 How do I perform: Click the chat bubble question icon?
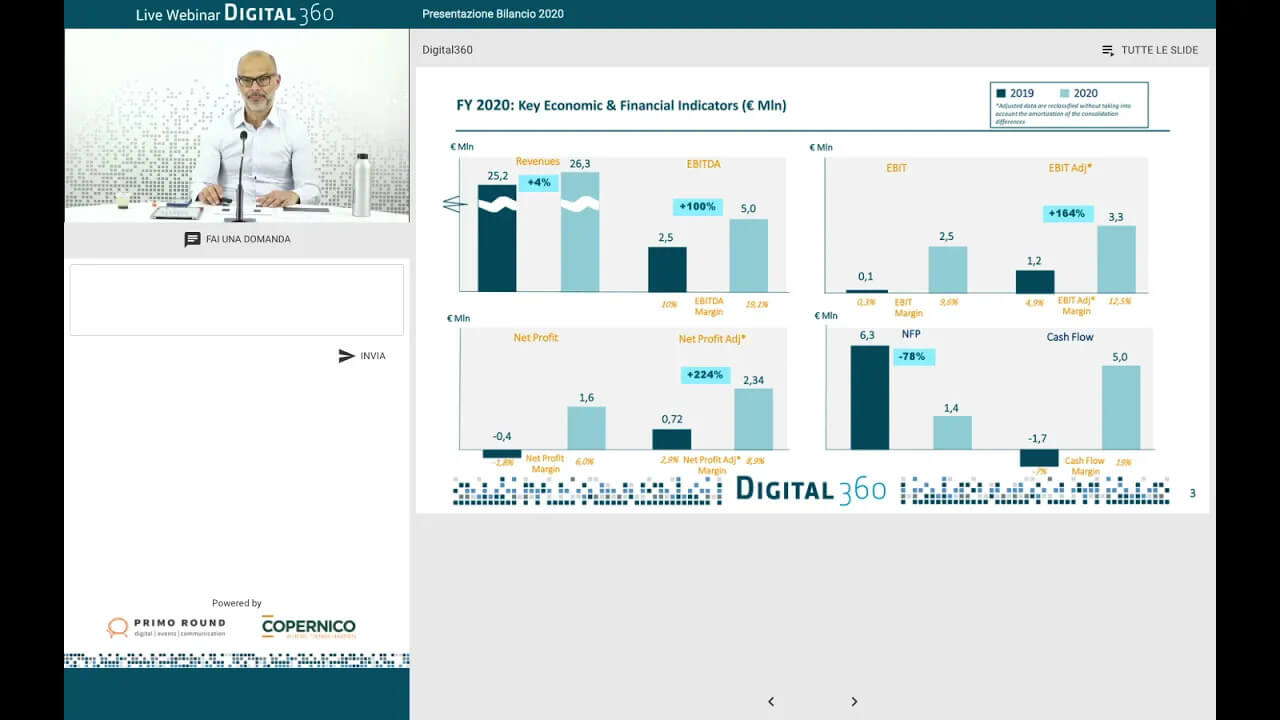(x=192, y=239)
